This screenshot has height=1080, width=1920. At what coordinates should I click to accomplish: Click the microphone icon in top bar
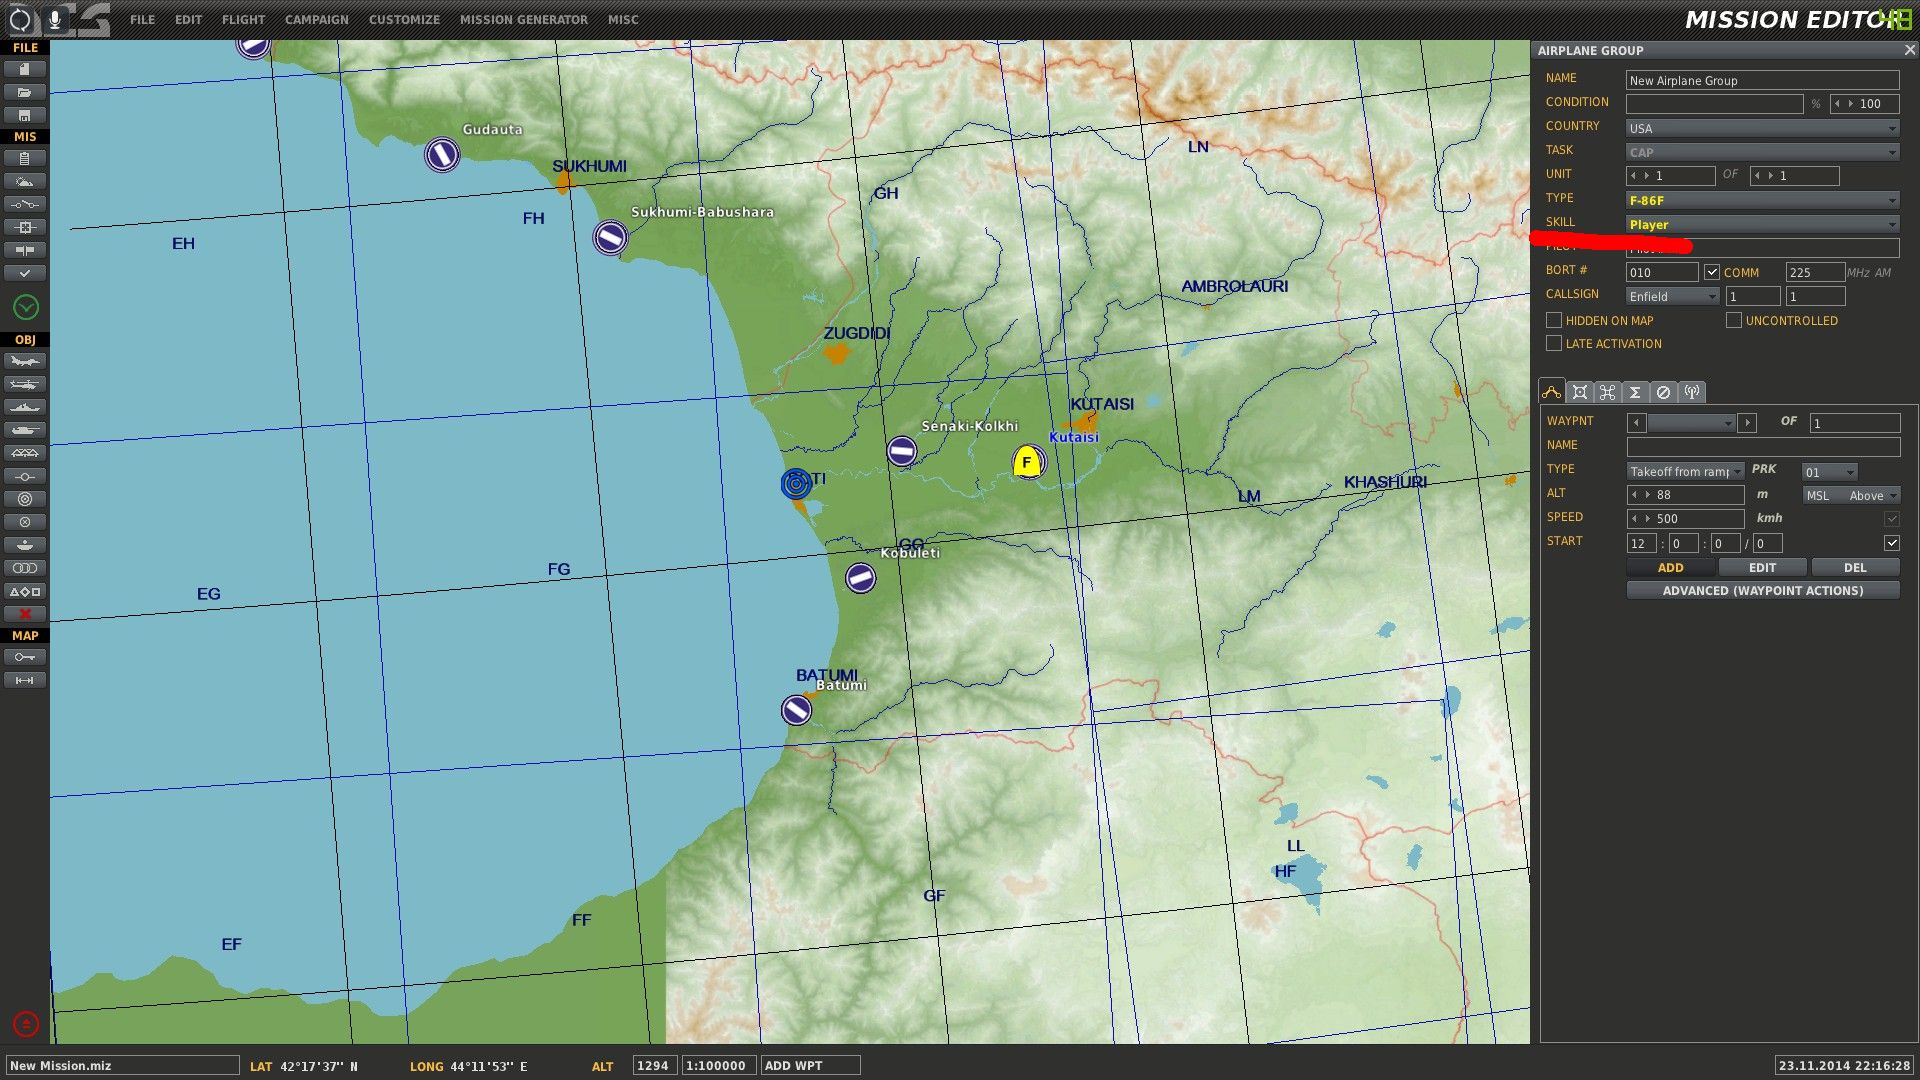54,19
